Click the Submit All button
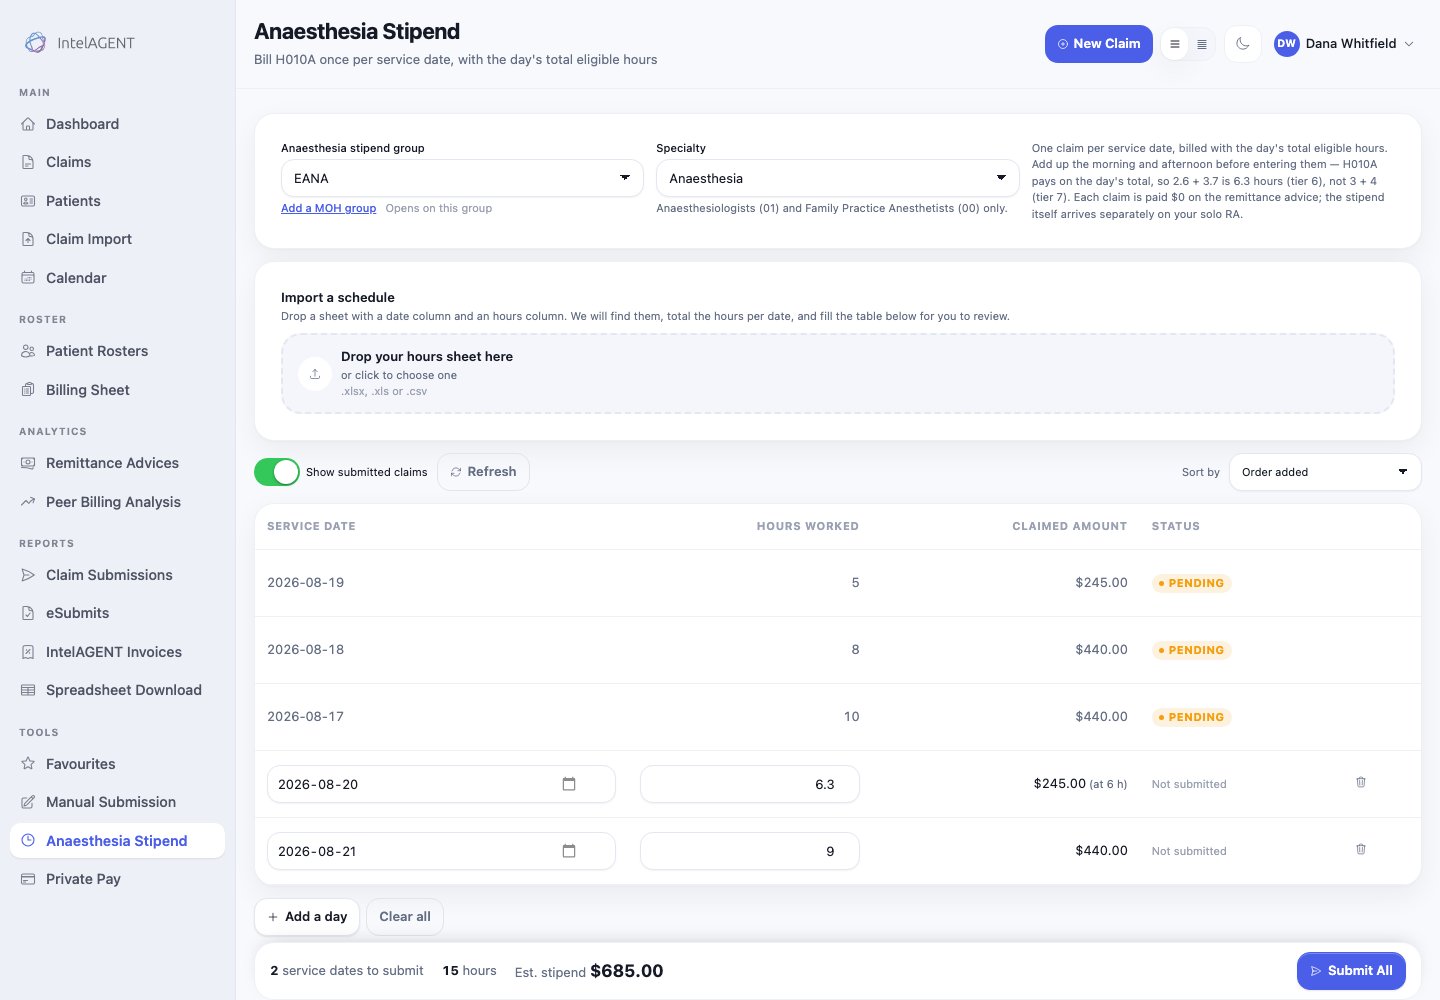 pos(1351,971)
